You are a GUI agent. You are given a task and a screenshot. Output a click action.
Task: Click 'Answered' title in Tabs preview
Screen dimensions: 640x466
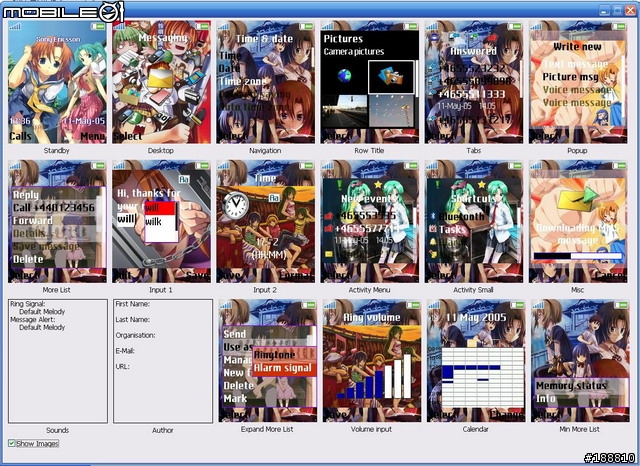tap(473, 51)
